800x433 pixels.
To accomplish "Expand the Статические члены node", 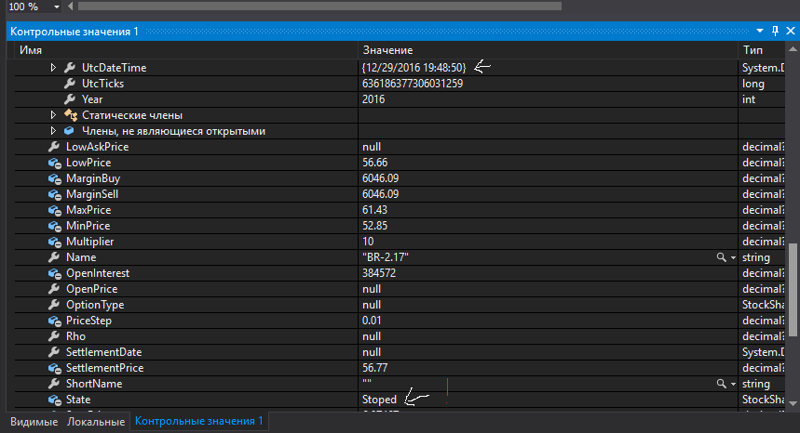I will tap(53, 115).
